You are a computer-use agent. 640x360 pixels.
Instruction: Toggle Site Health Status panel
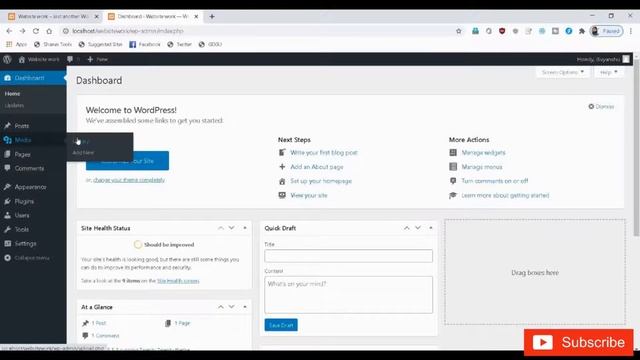coord(245,228)
